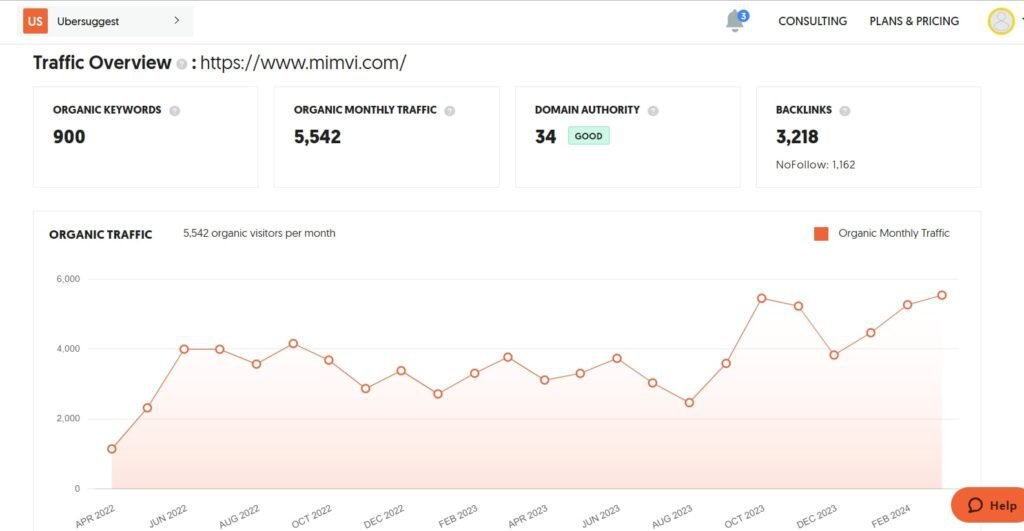This screenshot has height=531, width=1024.
Task: Click help icon beside Organic Monthly Traffic
Action: point(449,111)
